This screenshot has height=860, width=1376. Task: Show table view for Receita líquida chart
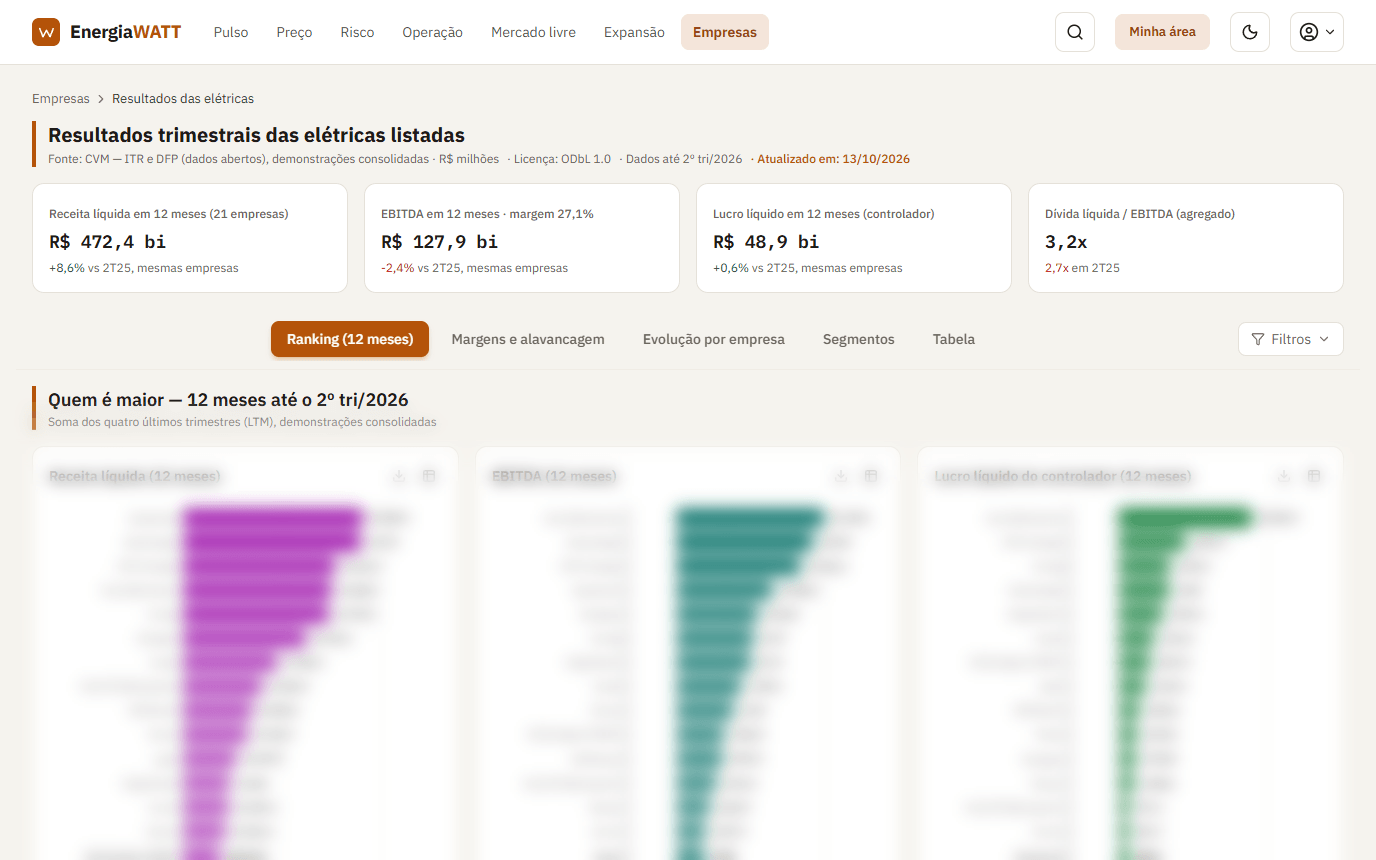pos(429,476)
